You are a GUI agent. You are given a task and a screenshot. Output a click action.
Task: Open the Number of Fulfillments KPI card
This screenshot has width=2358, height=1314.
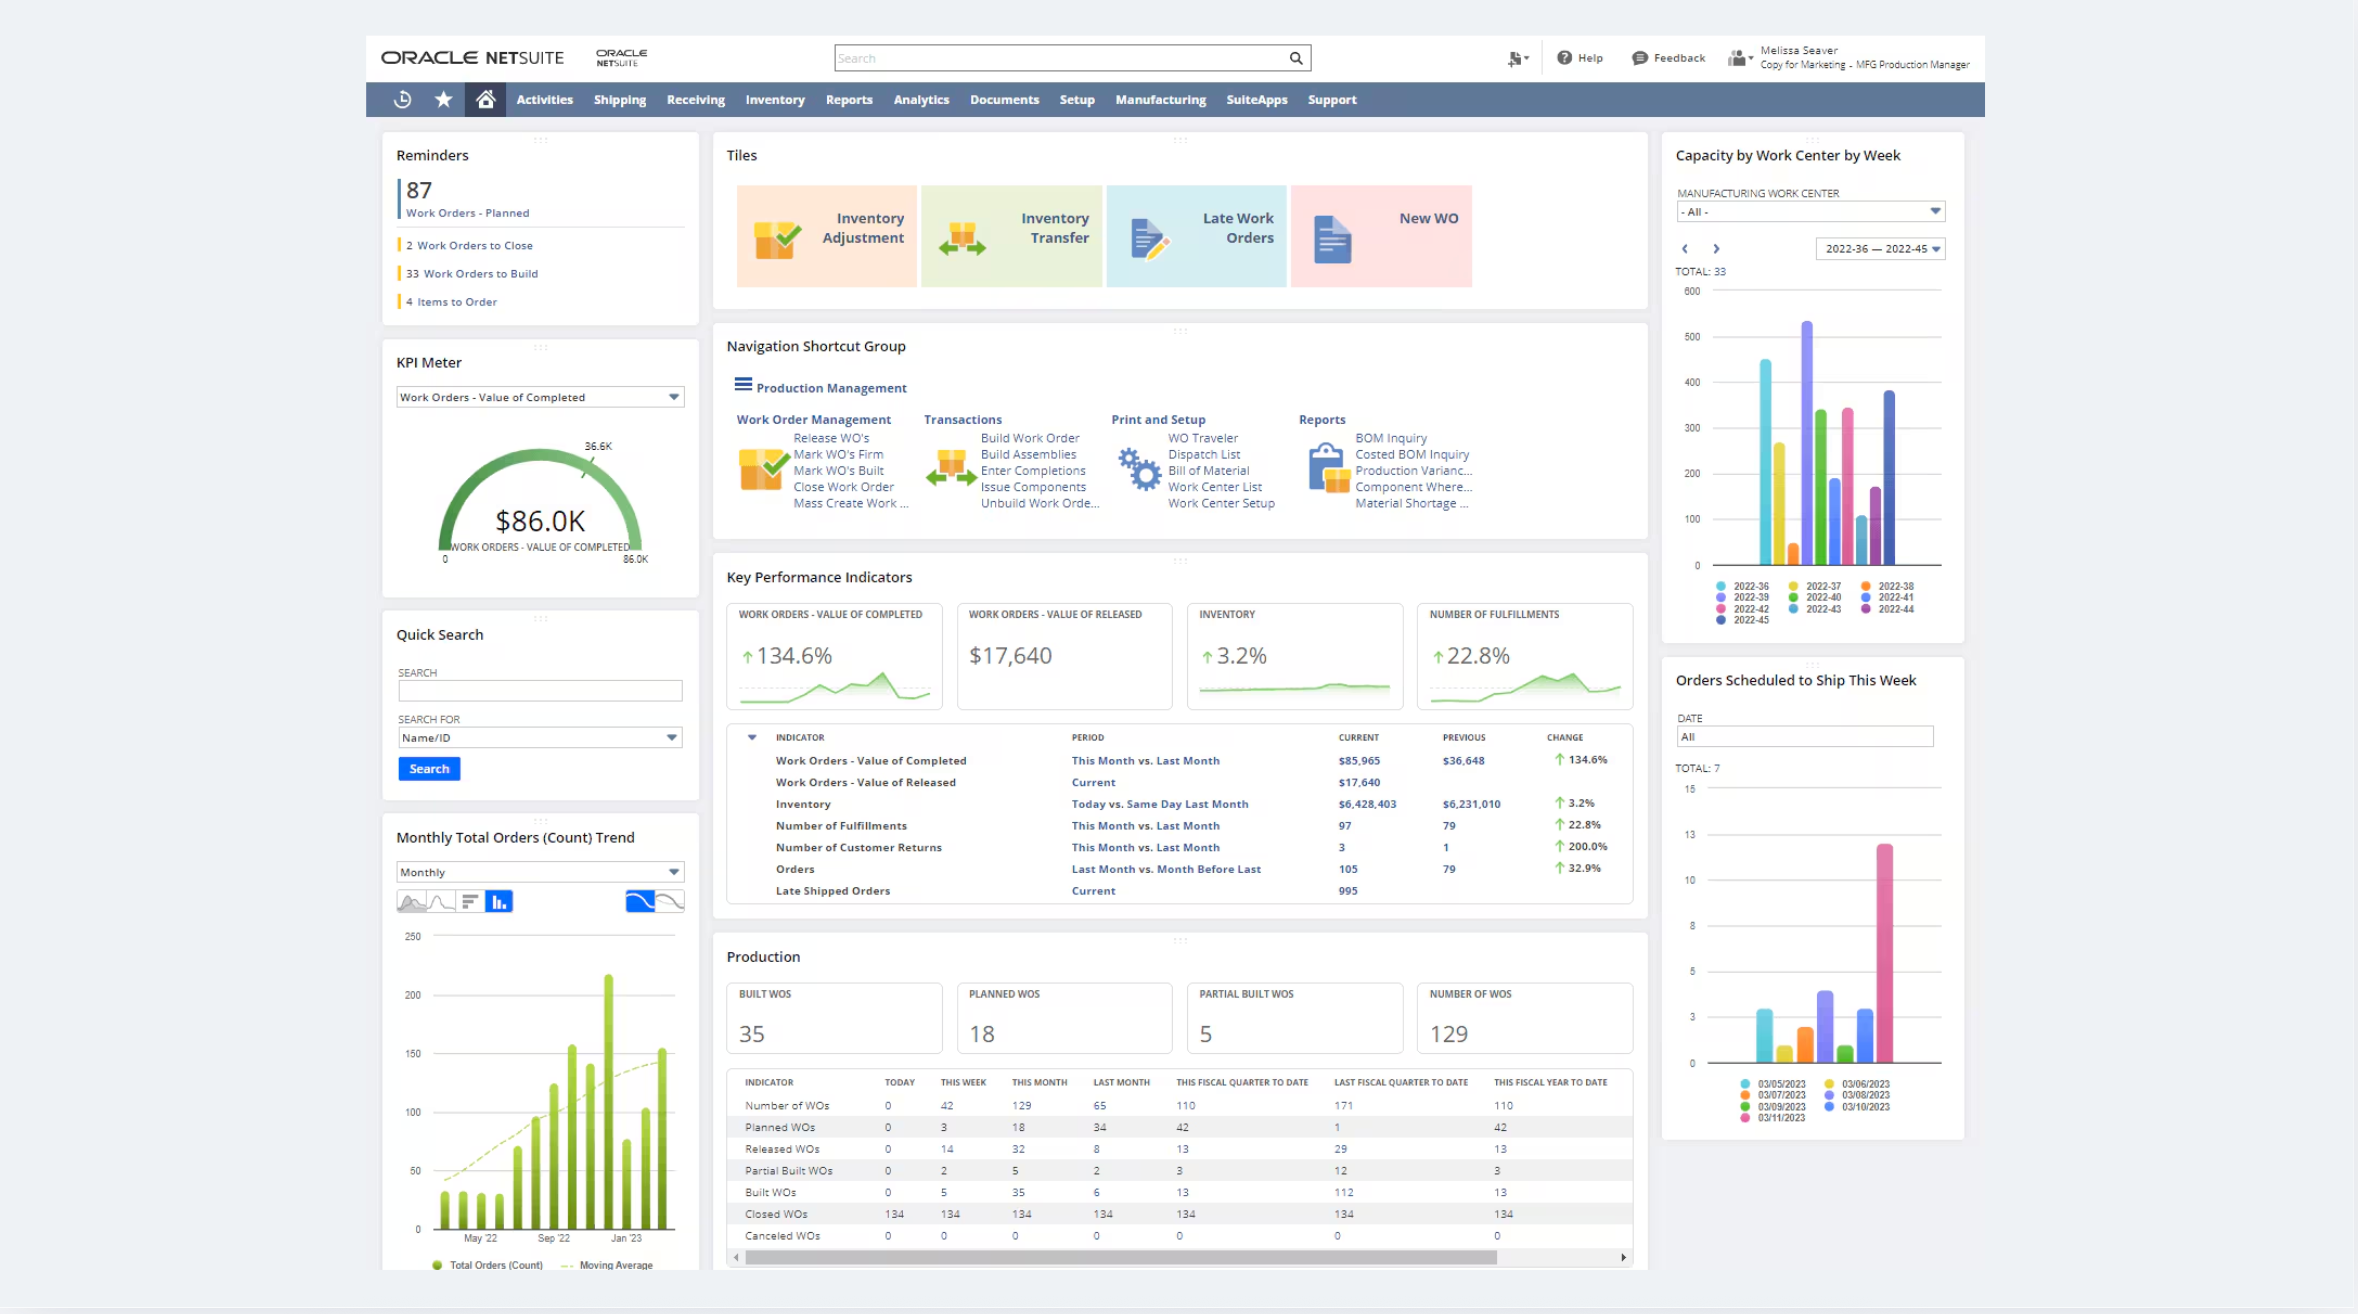point(1525,656)
